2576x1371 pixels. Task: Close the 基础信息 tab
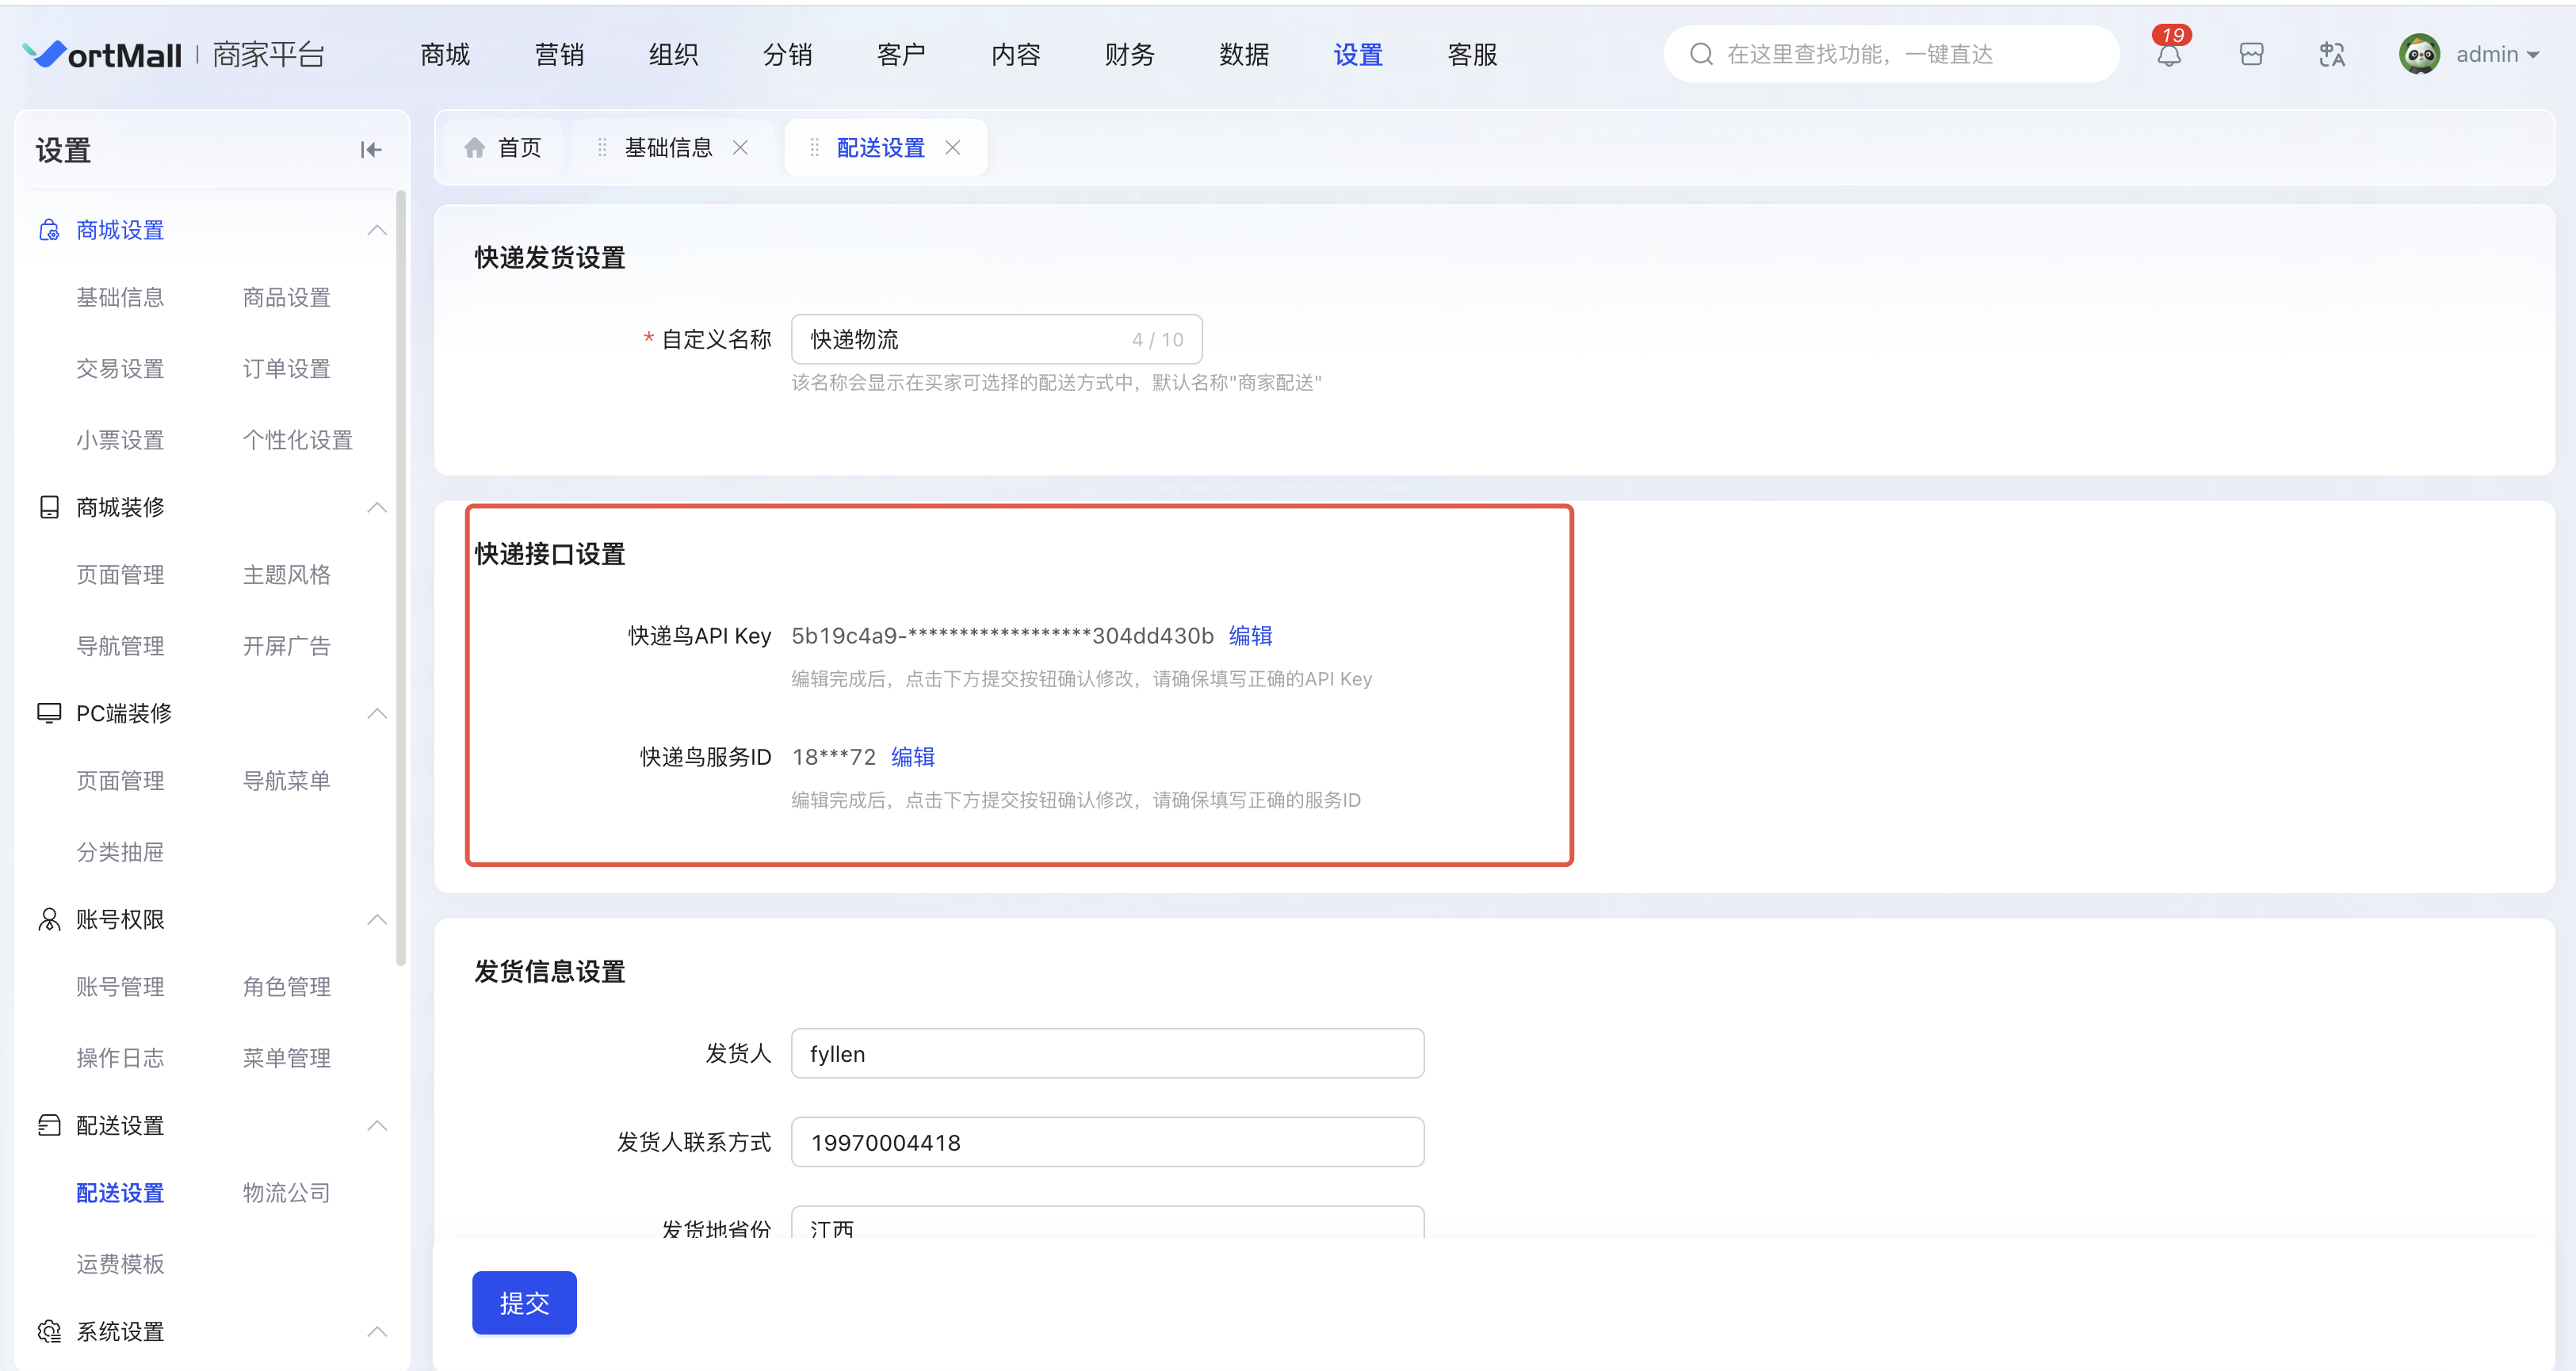740,148
